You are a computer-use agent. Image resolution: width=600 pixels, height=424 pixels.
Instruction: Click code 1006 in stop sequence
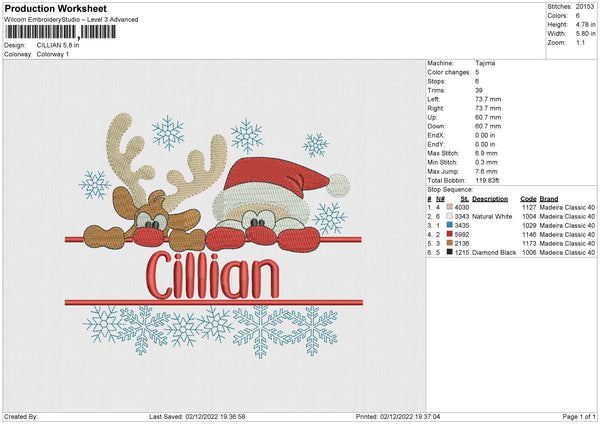click(x=529, y=253)
